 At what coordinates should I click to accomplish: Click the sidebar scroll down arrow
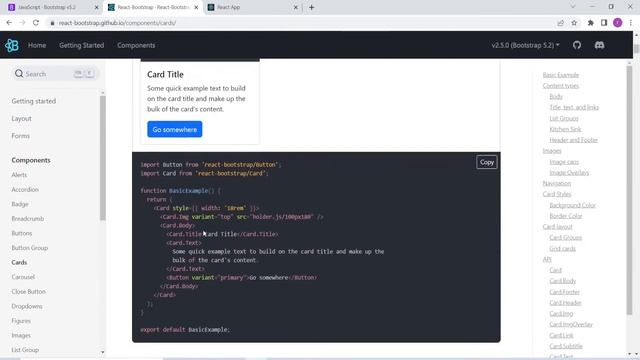coord(102,352)
